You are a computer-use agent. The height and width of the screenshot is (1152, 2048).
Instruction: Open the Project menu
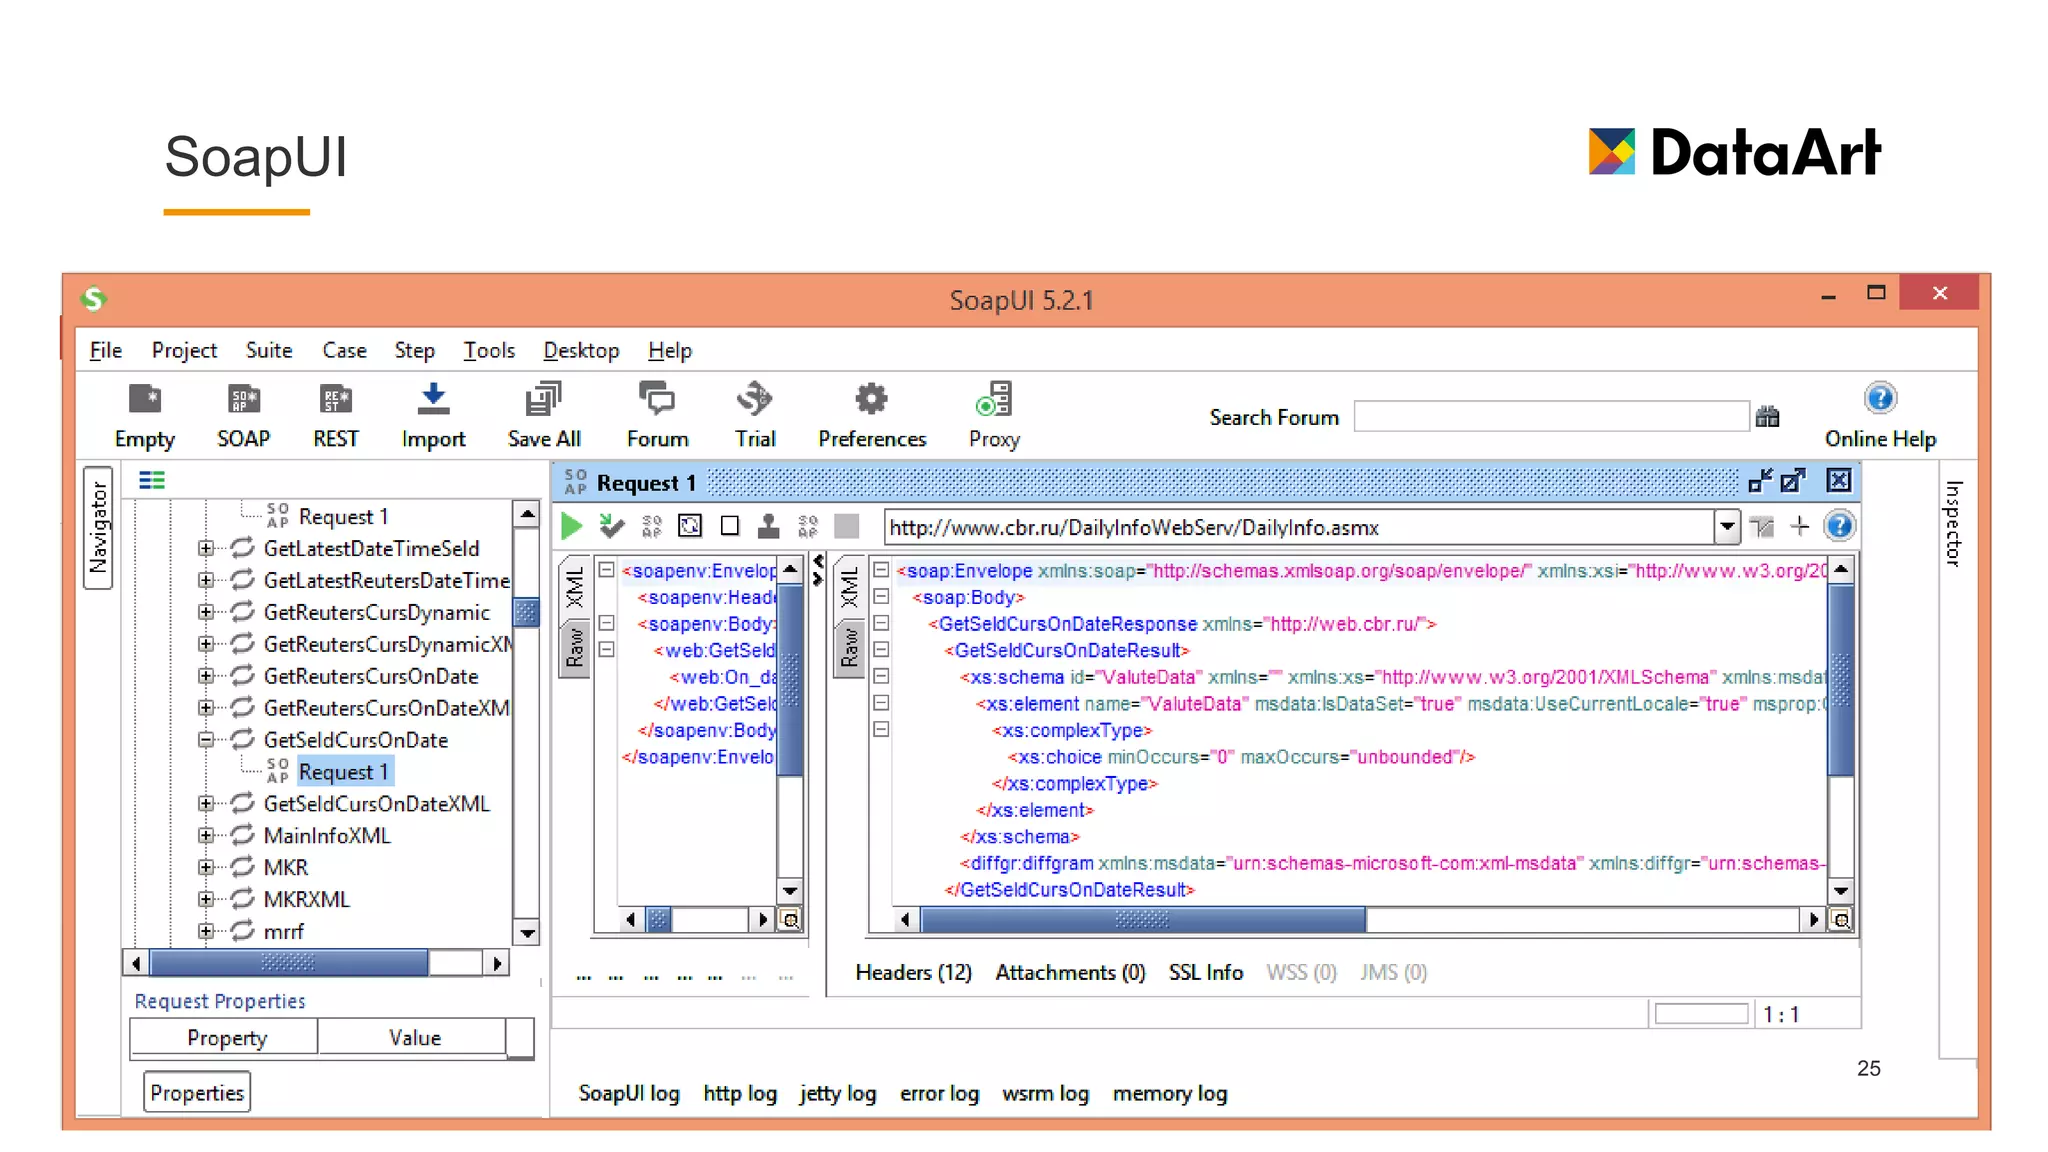[x=184, y=350]
